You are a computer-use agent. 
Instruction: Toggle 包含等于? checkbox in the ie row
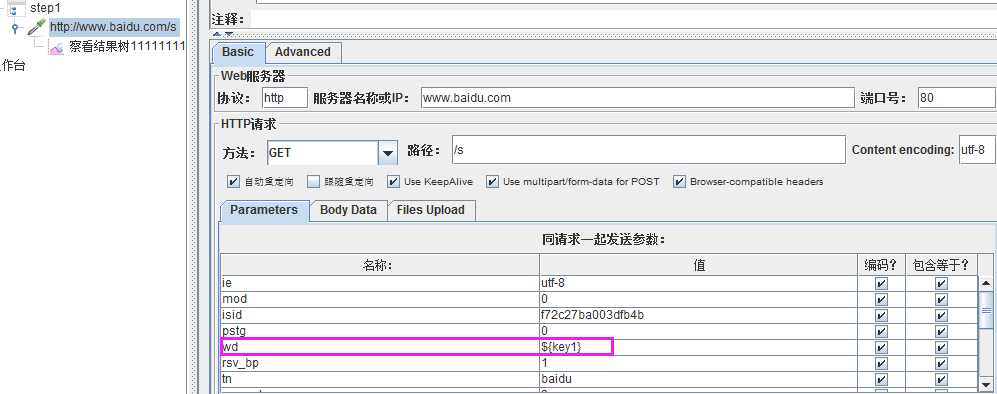[942, 283]
